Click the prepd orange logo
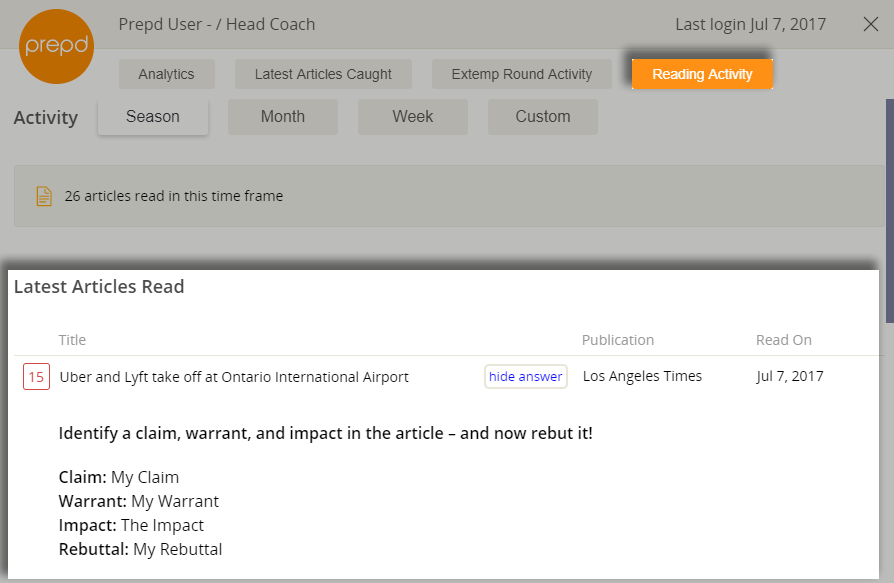This screenshot has height=583, width=894. click(56, 47)
